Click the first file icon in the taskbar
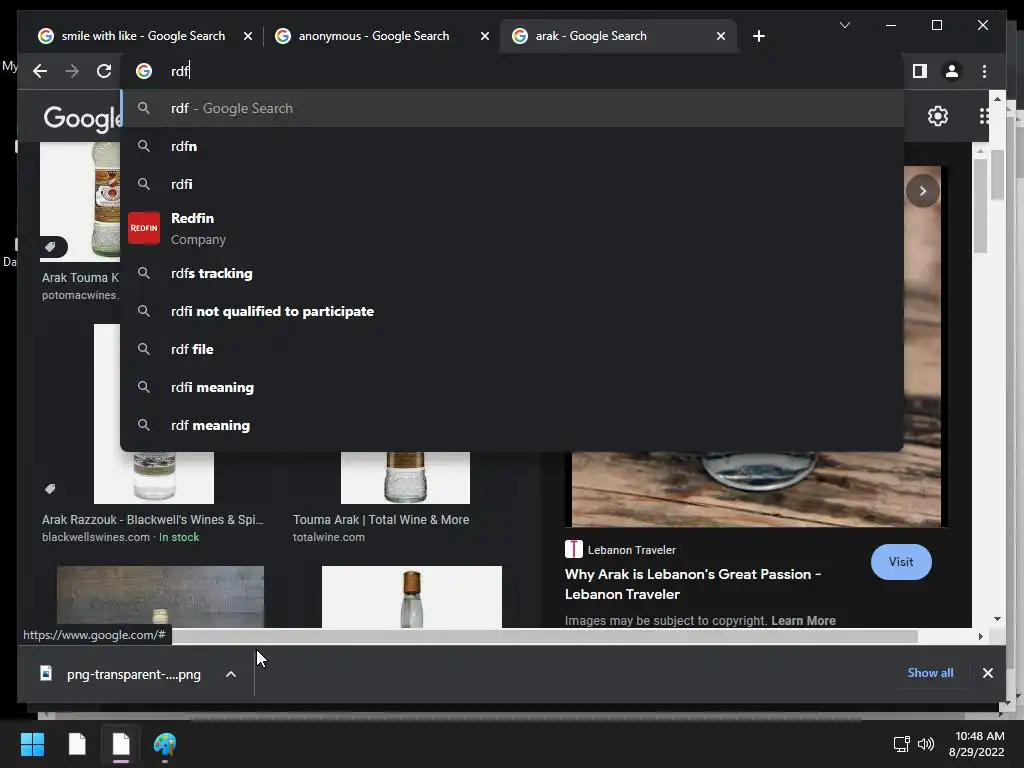Screen dimensions: 1024x768 tap(77, 744)
